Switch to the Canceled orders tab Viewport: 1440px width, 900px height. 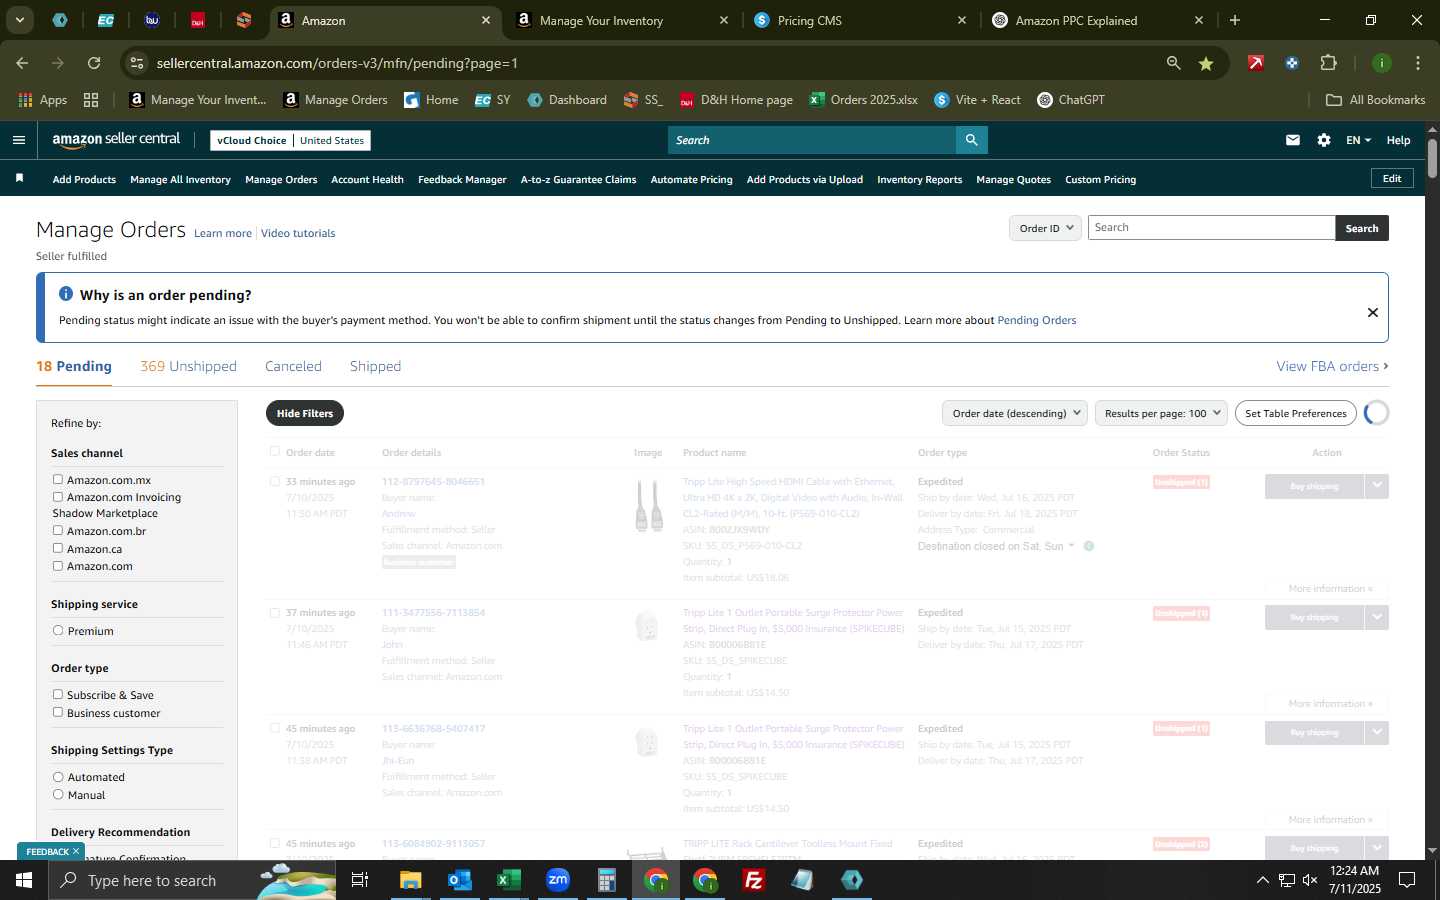293,366
